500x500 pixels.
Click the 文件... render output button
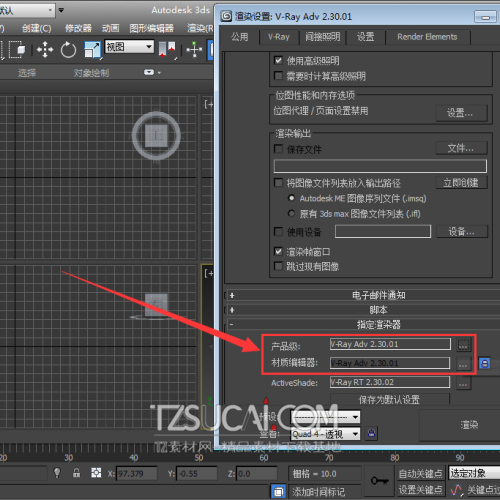tap(461, 148)
